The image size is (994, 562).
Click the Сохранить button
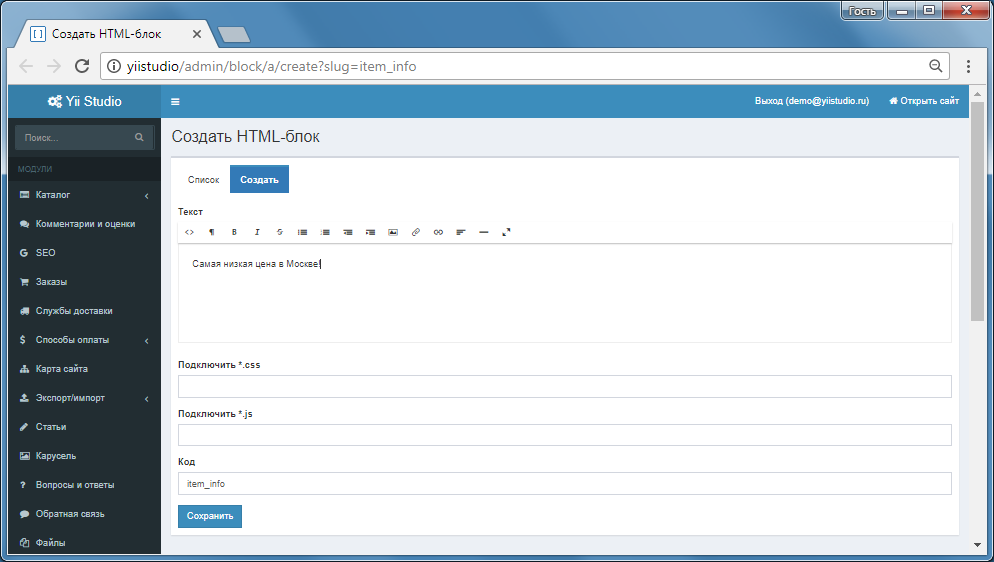click(x=210, y=516)
